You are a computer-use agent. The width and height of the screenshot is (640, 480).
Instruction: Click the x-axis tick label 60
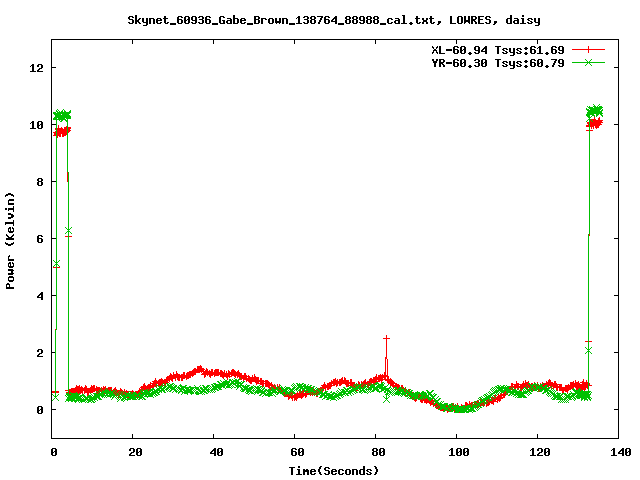coord(297,452)
